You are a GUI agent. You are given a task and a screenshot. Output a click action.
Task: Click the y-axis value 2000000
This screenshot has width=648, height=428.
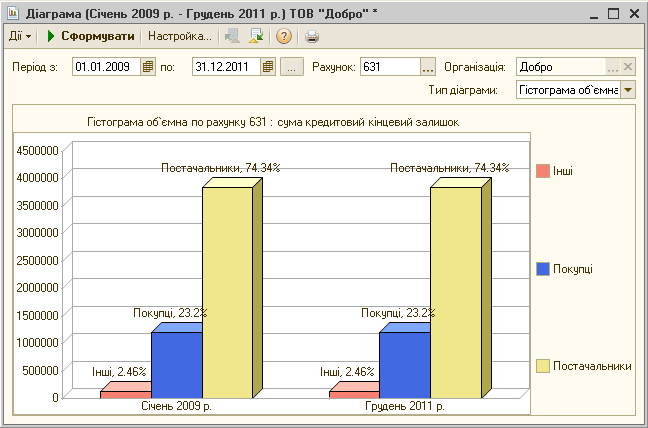click(x=38, y=288)
